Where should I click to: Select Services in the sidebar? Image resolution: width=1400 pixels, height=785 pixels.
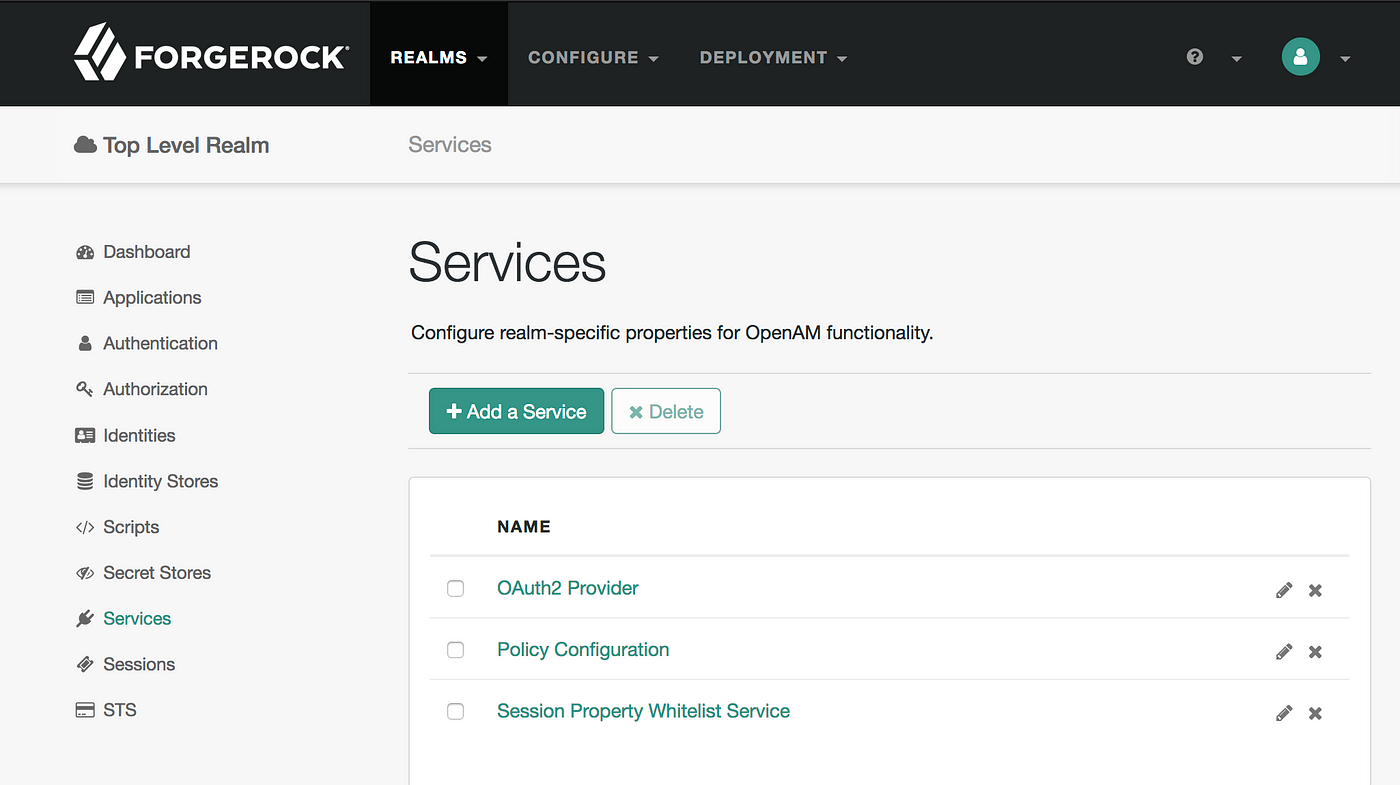click(137, 619)
